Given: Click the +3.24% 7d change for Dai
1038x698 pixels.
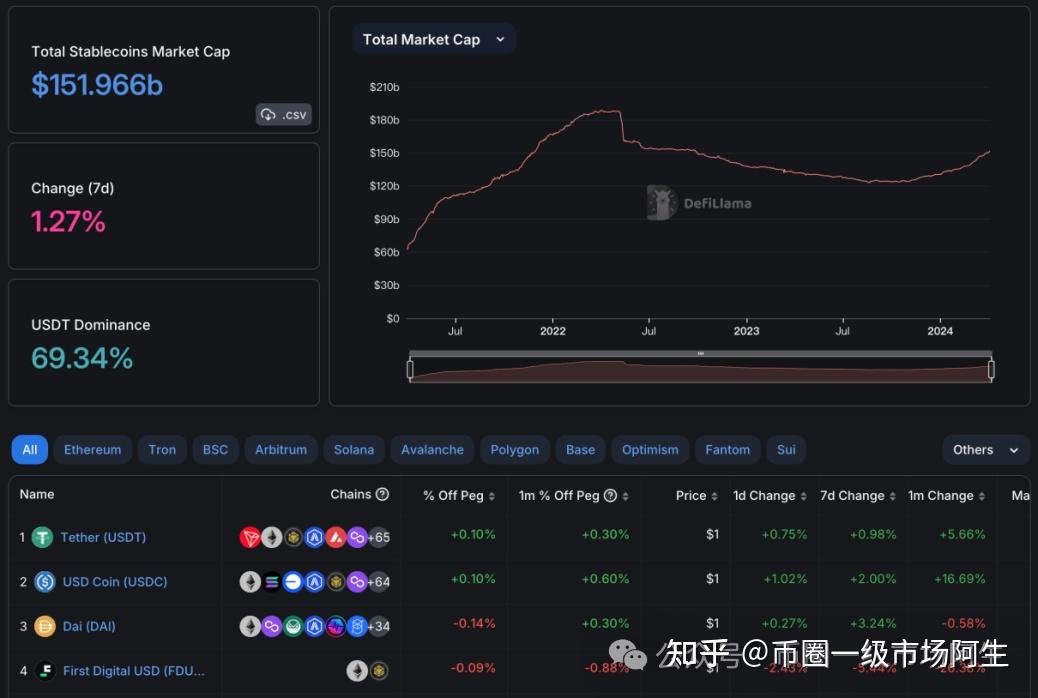Looking at the screenshot, I should click(873, 623).
